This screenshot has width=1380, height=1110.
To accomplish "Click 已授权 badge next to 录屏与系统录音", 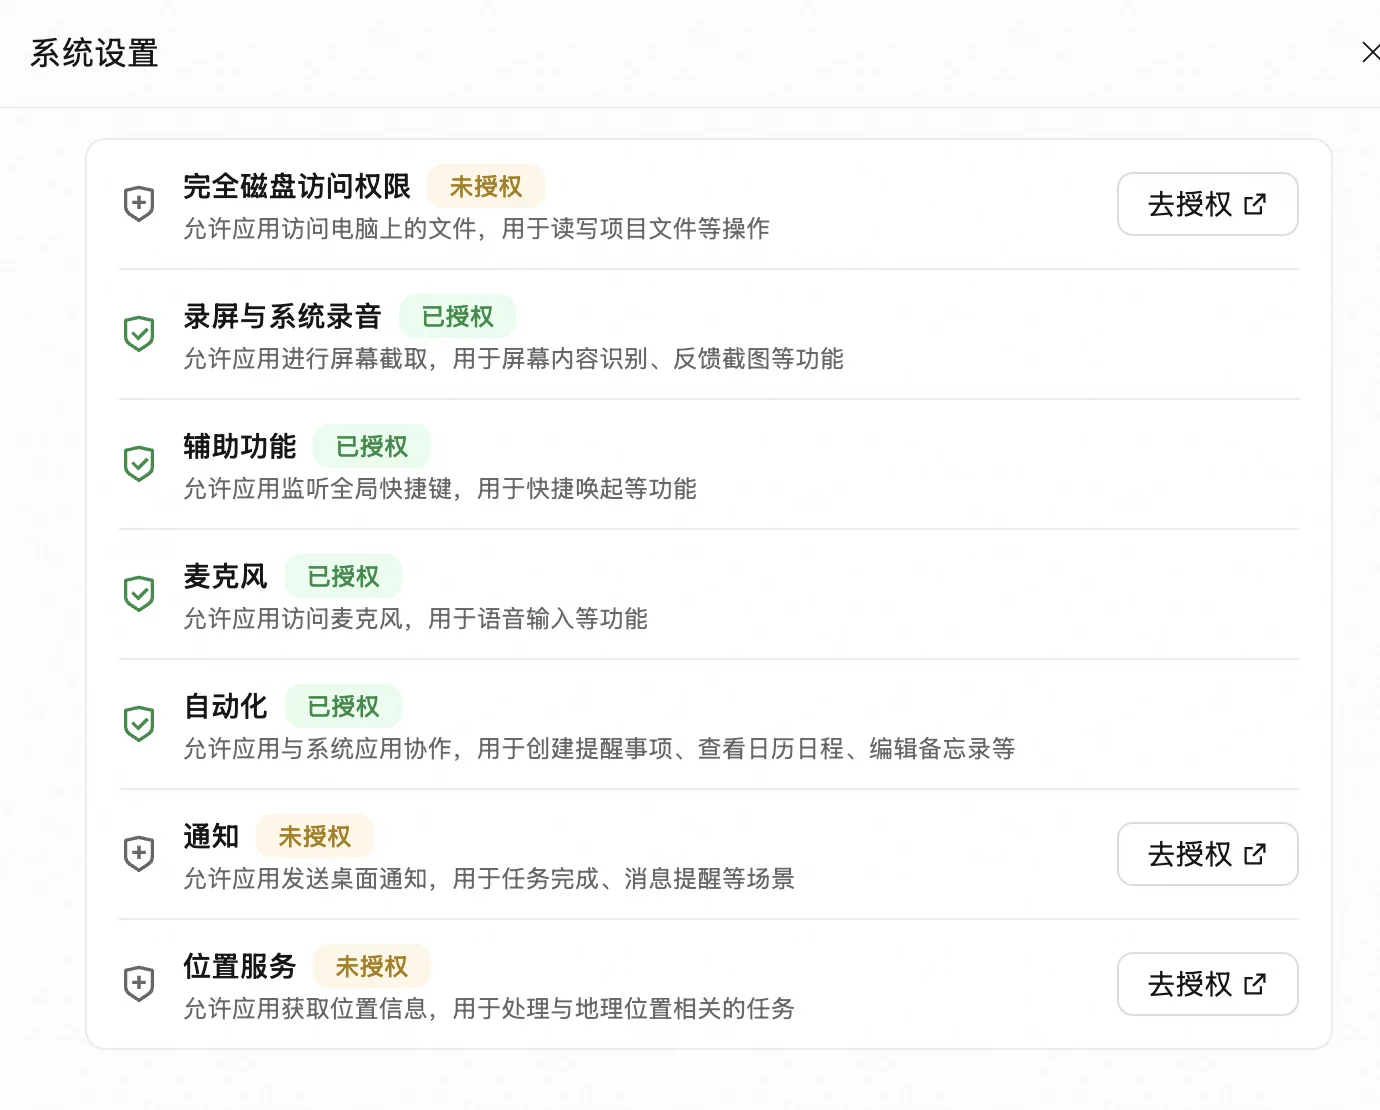I will 458,317.
